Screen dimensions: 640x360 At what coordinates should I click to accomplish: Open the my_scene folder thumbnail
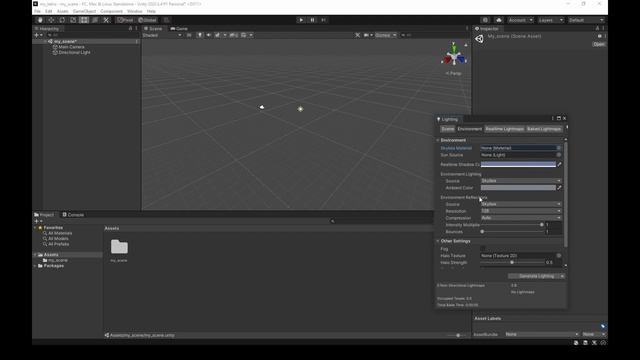119,247
